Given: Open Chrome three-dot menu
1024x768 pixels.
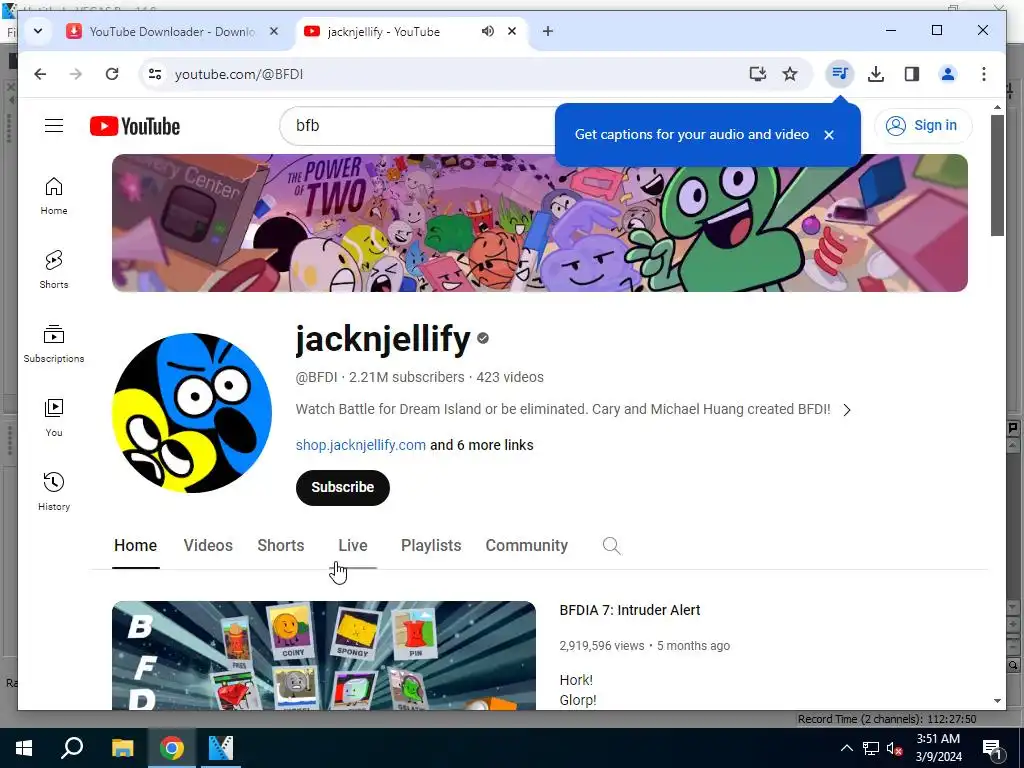Looking at the screenshot, I should point(984,74).
